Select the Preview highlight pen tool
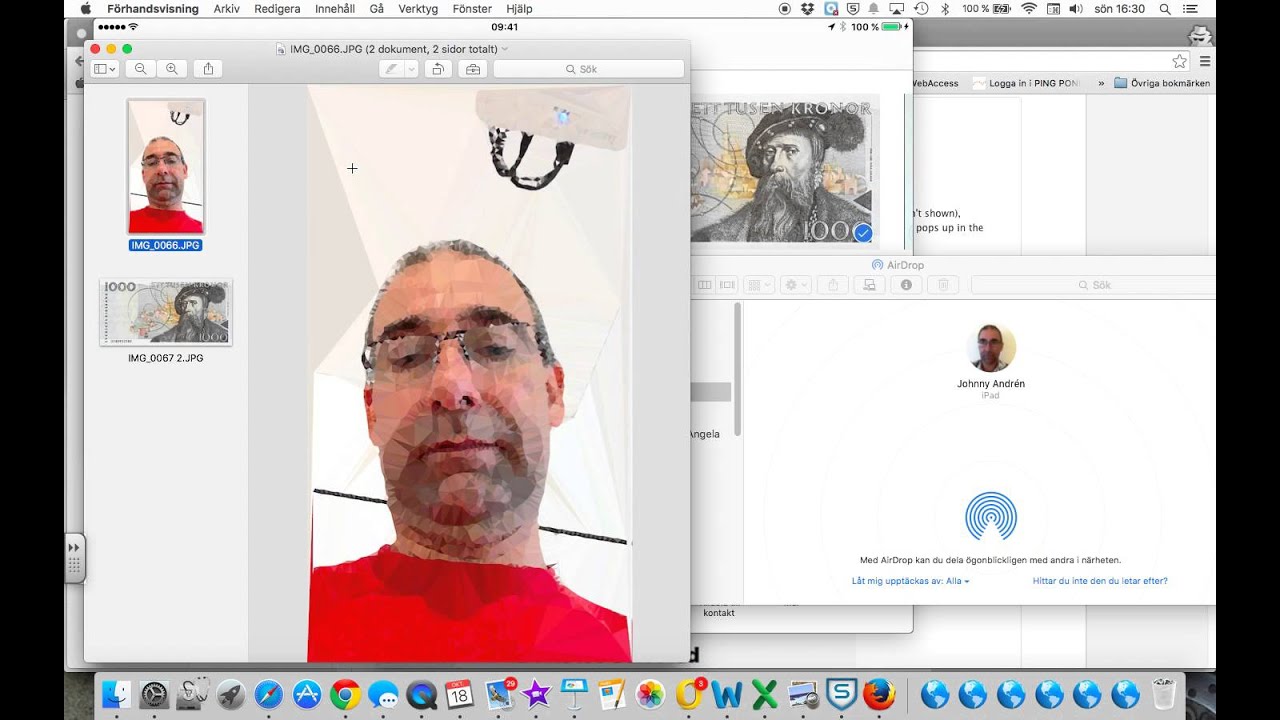 (x=391, y=69)
